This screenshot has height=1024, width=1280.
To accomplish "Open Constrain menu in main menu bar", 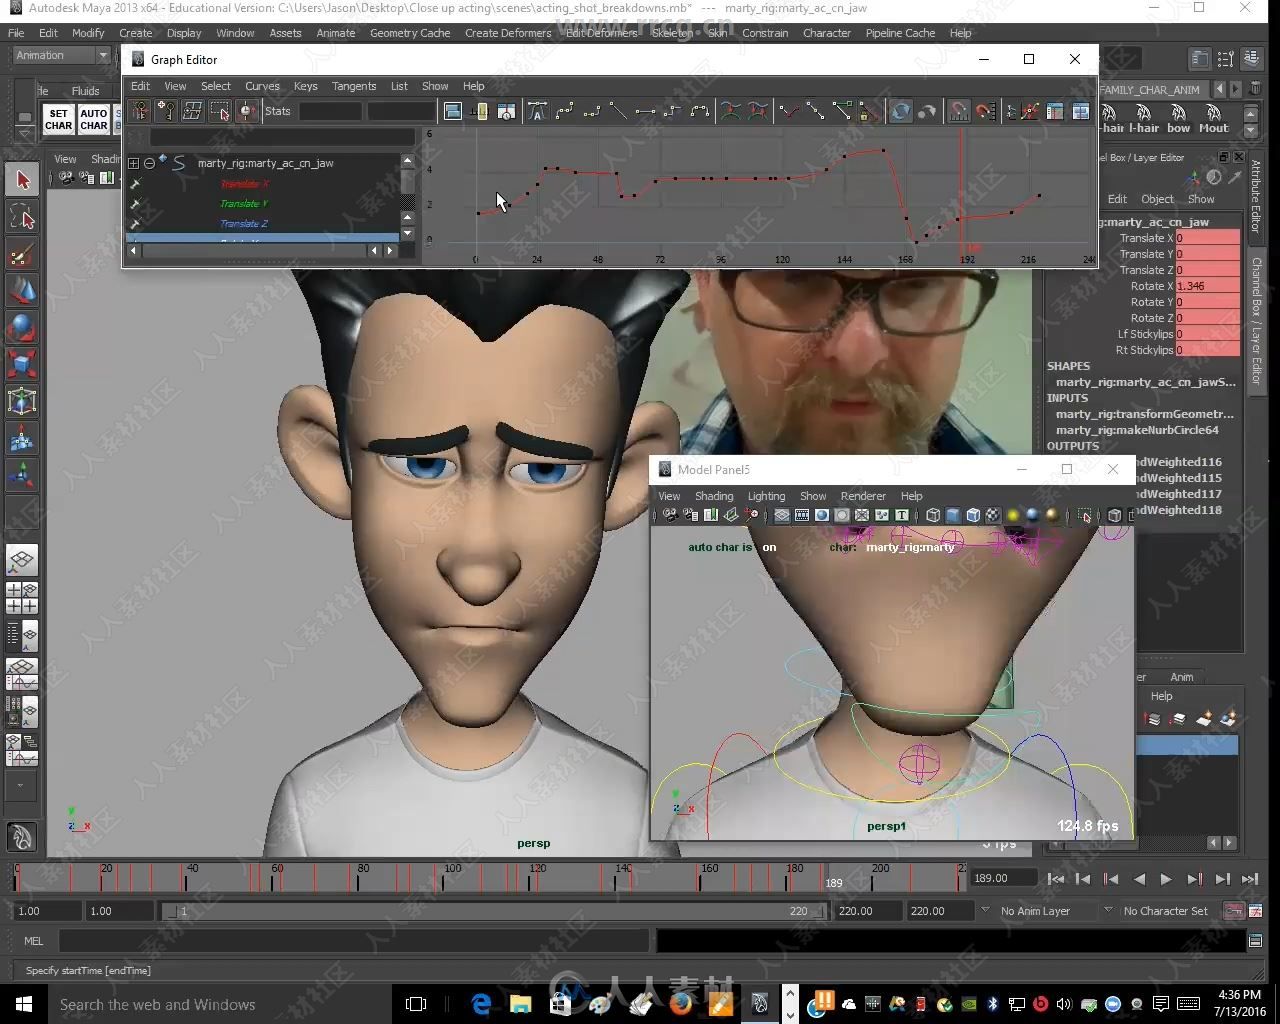I will [765, 33].
